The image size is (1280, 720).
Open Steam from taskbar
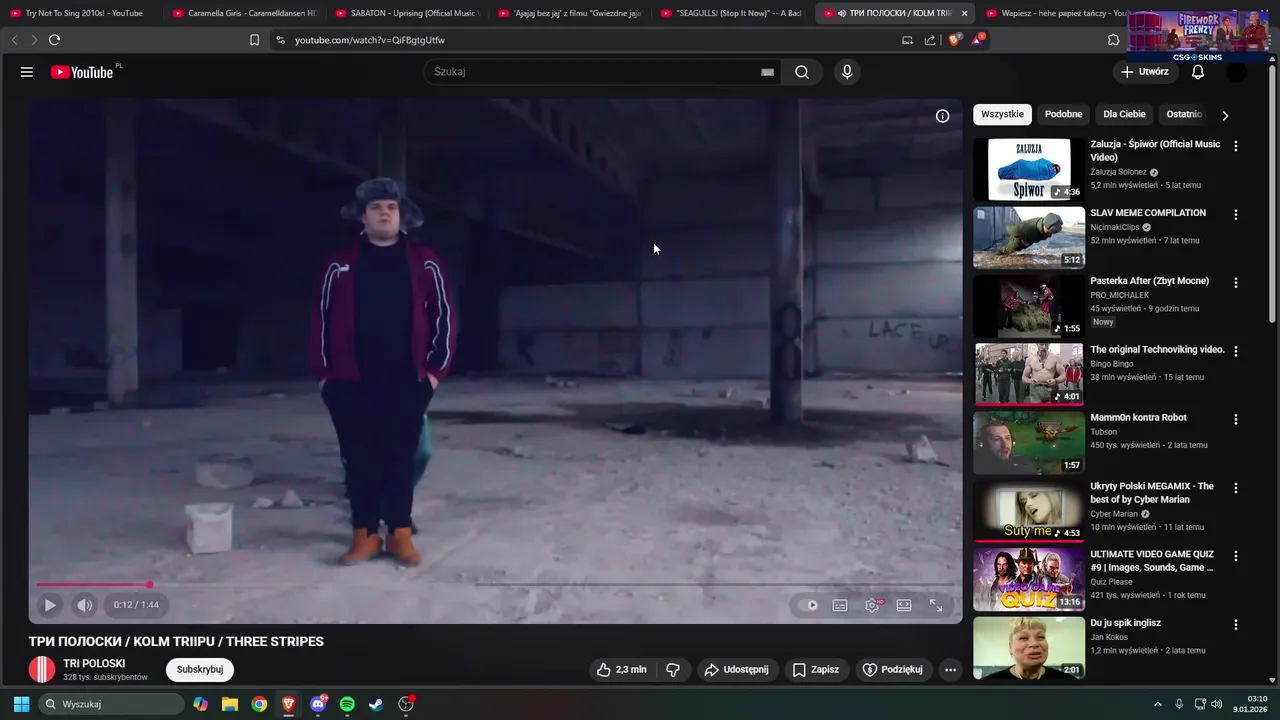[x=376, y=704]
